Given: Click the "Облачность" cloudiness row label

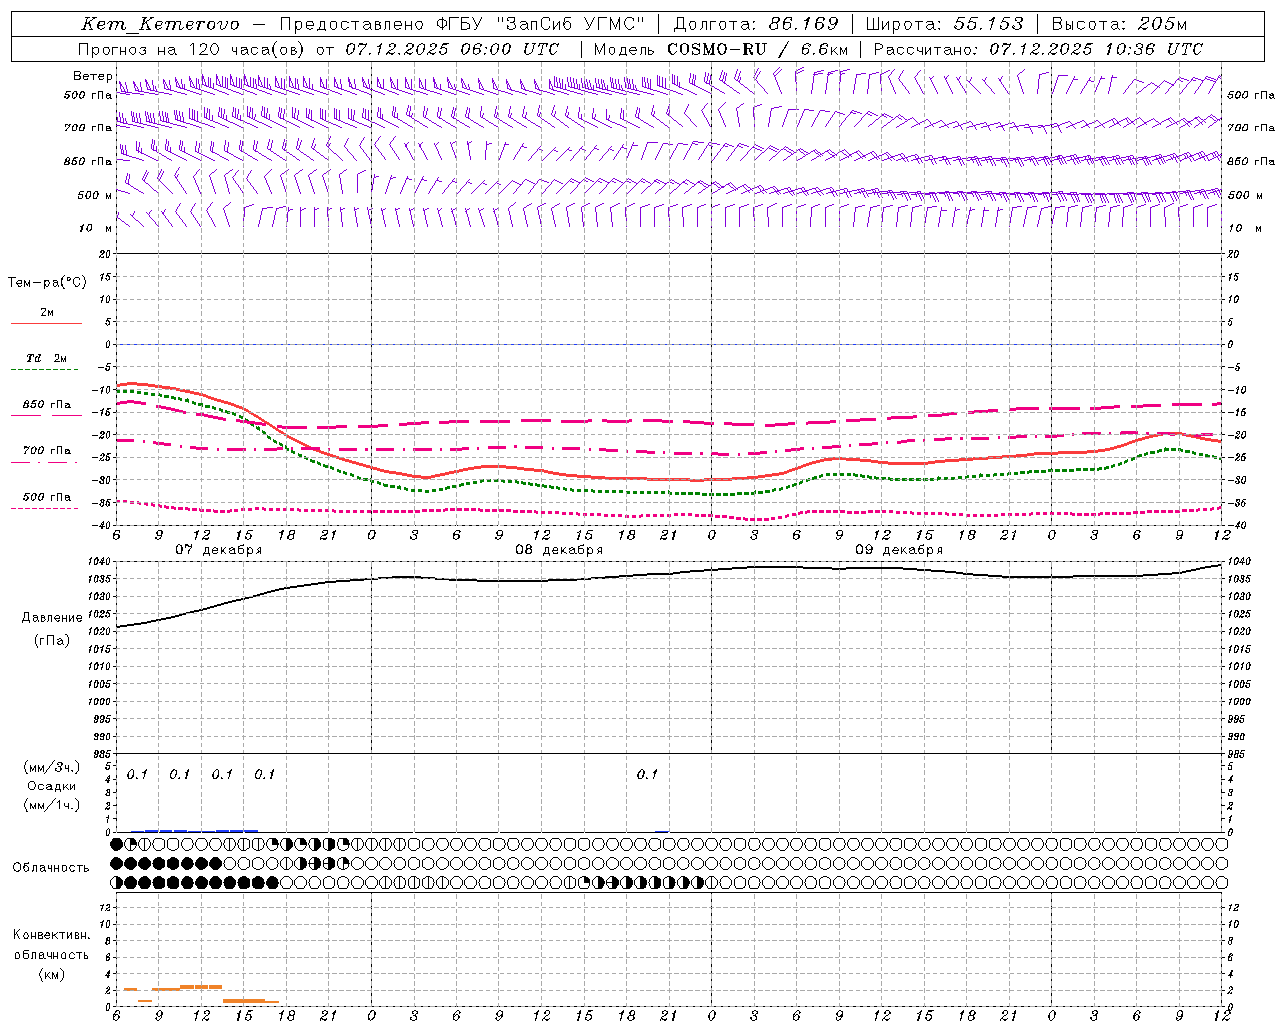Looking at the screenshot, I should point(51,867).
